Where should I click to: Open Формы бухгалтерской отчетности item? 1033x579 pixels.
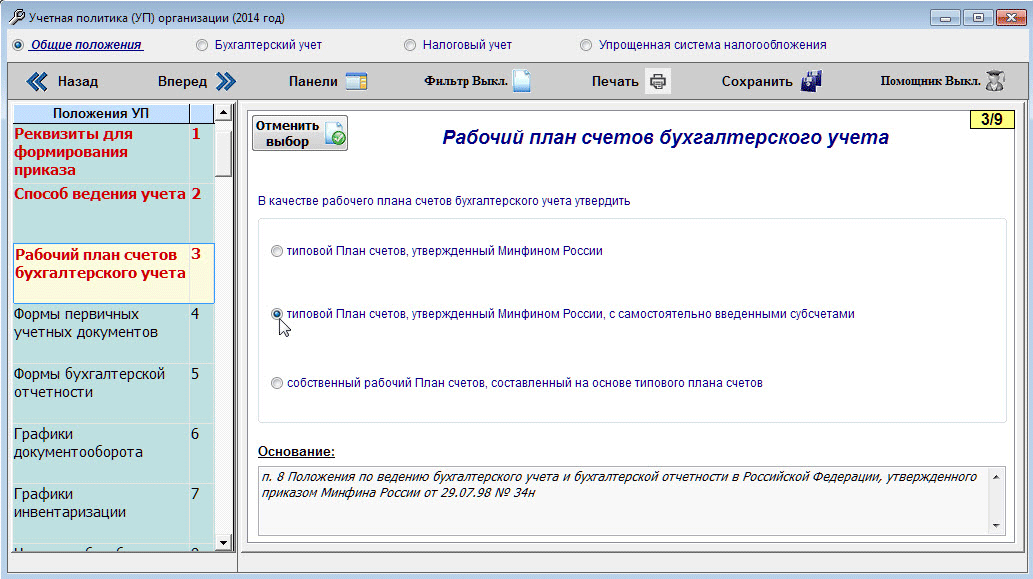point(113,393)
